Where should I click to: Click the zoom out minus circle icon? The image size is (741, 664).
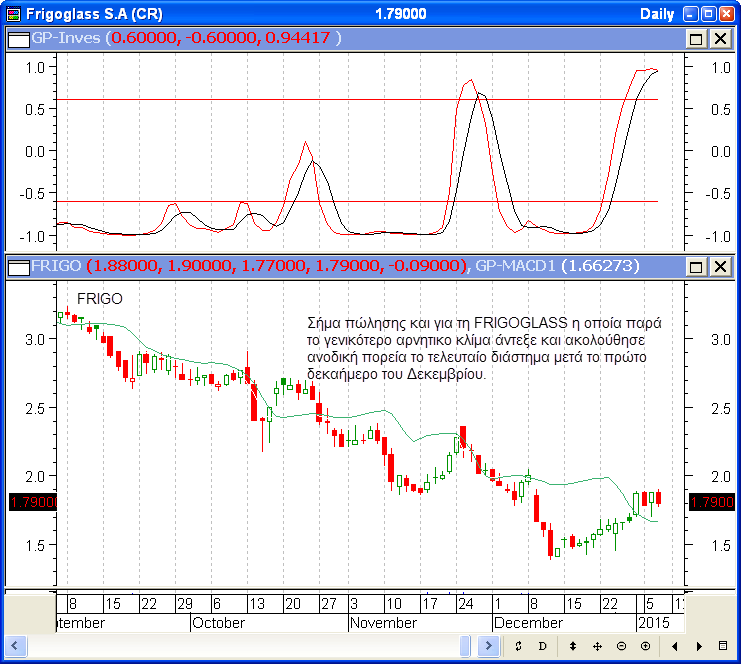tap(621, 646)
